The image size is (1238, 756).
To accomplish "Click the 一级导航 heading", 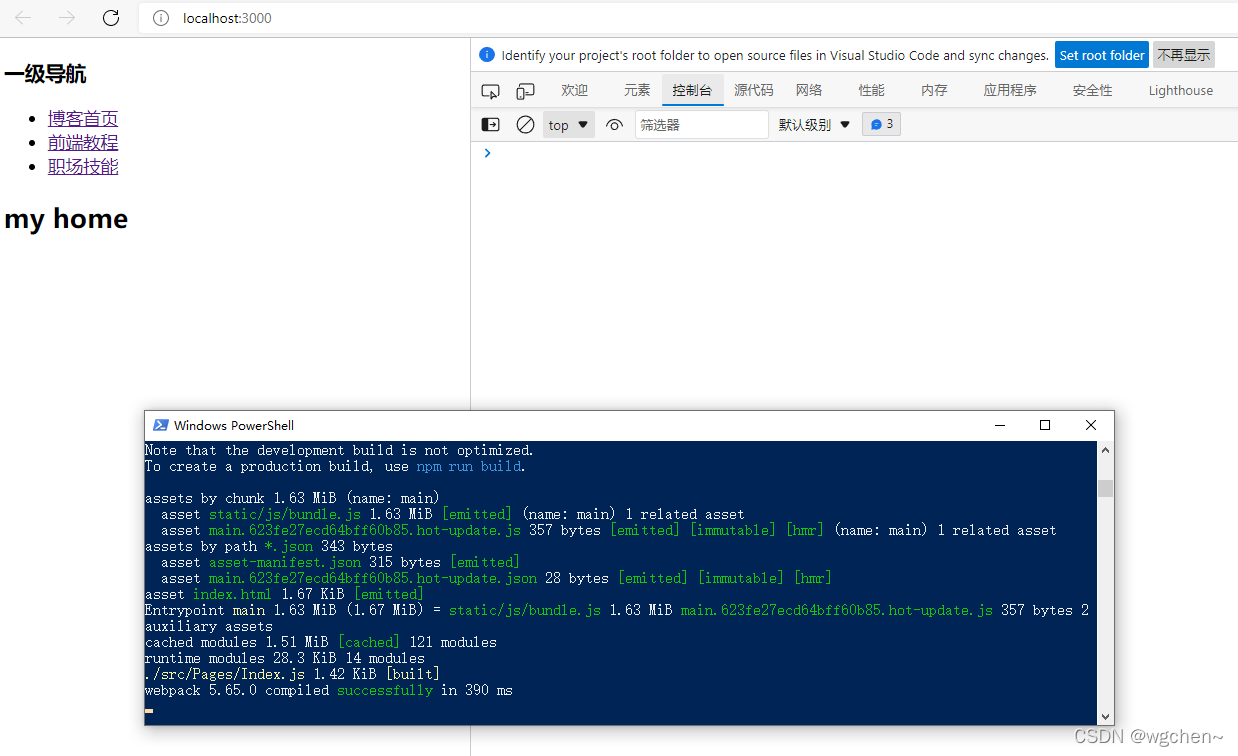I will pyautogui.click(x=45, y=74).
